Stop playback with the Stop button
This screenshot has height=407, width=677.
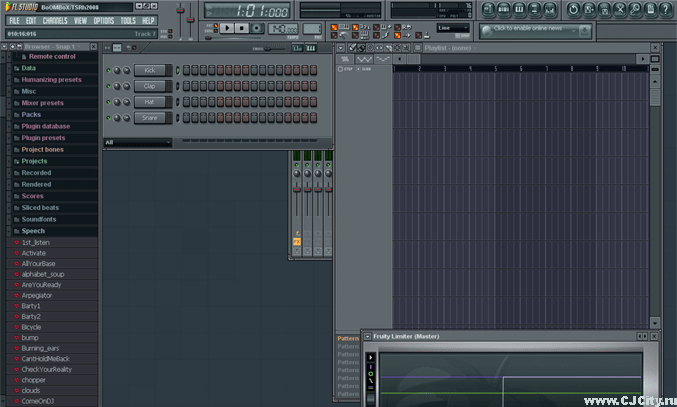[x=242, y=28]
